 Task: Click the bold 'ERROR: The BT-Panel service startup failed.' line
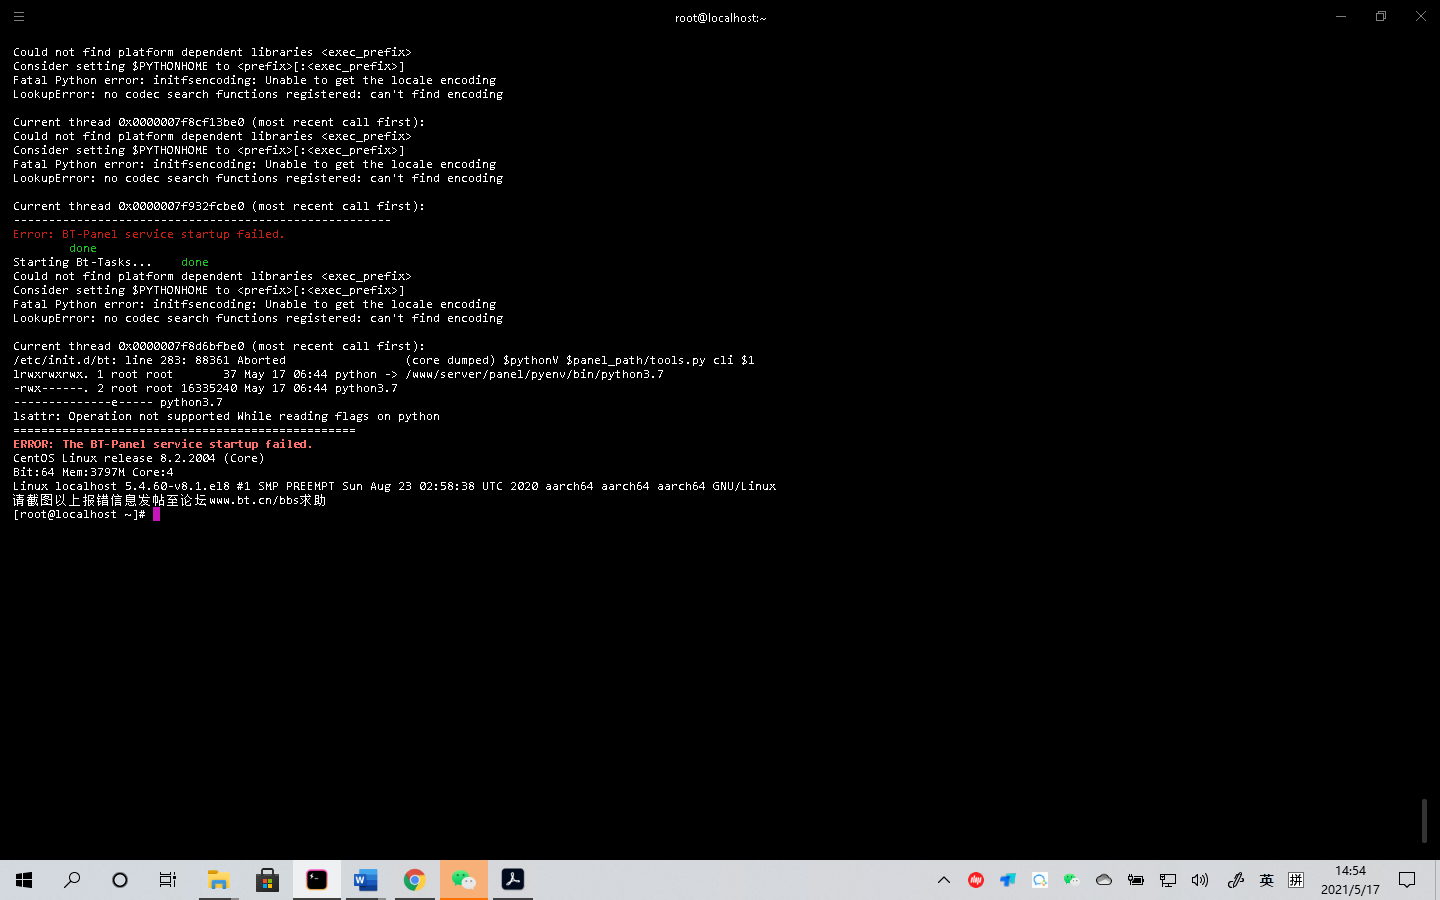tap(163, 444)
